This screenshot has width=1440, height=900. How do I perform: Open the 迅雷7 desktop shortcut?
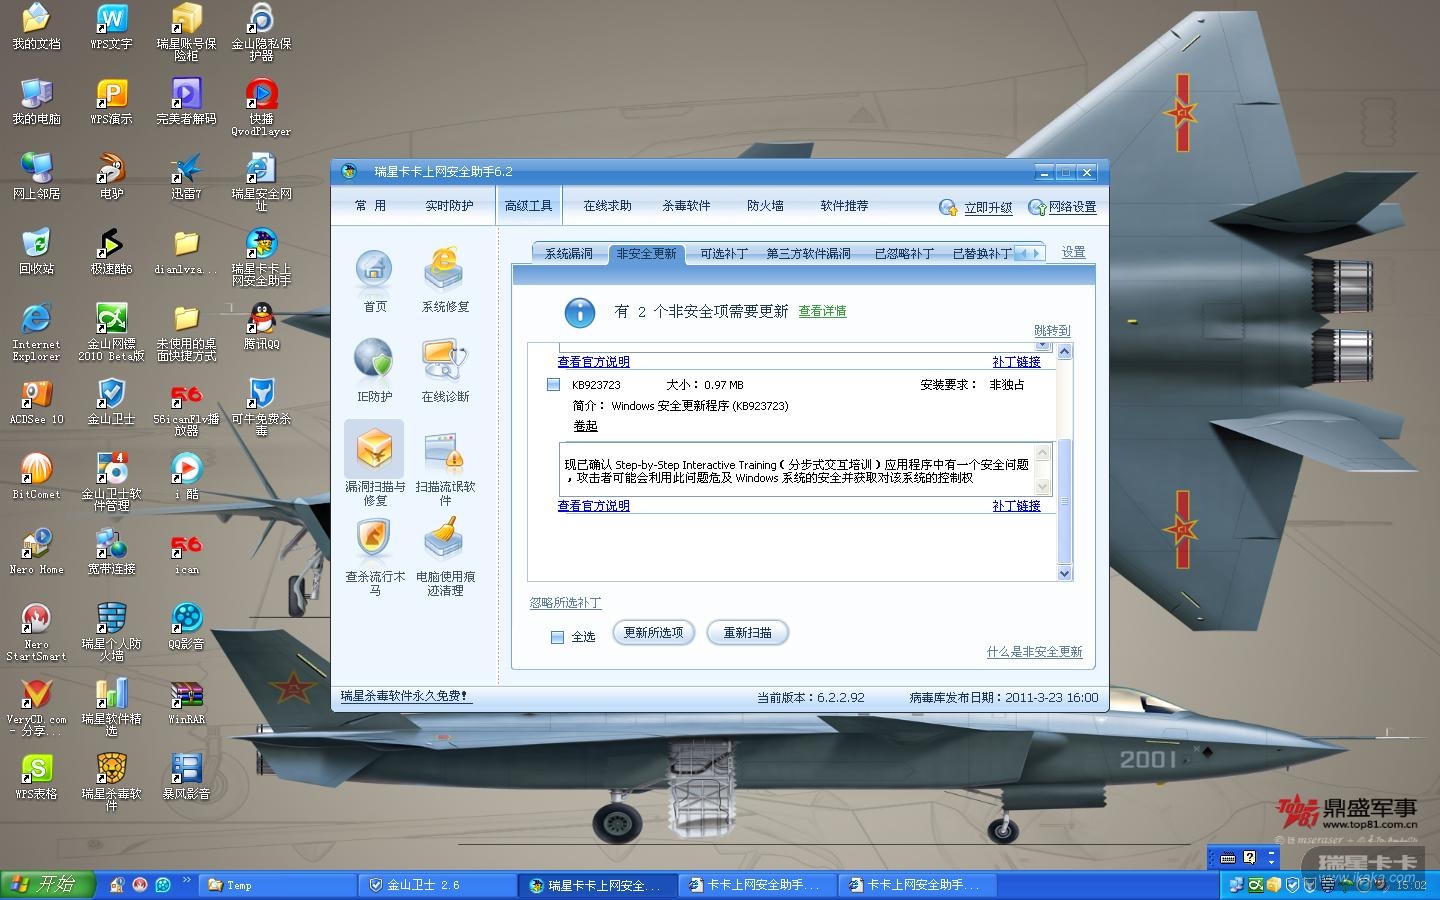(x=186, y=176)
